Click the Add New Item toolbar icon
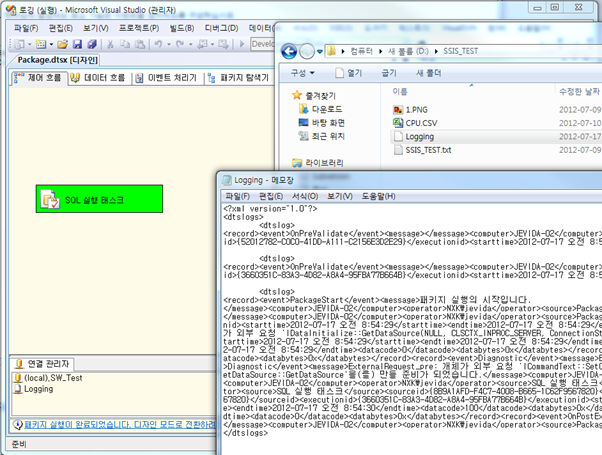 tap(41, 44)
